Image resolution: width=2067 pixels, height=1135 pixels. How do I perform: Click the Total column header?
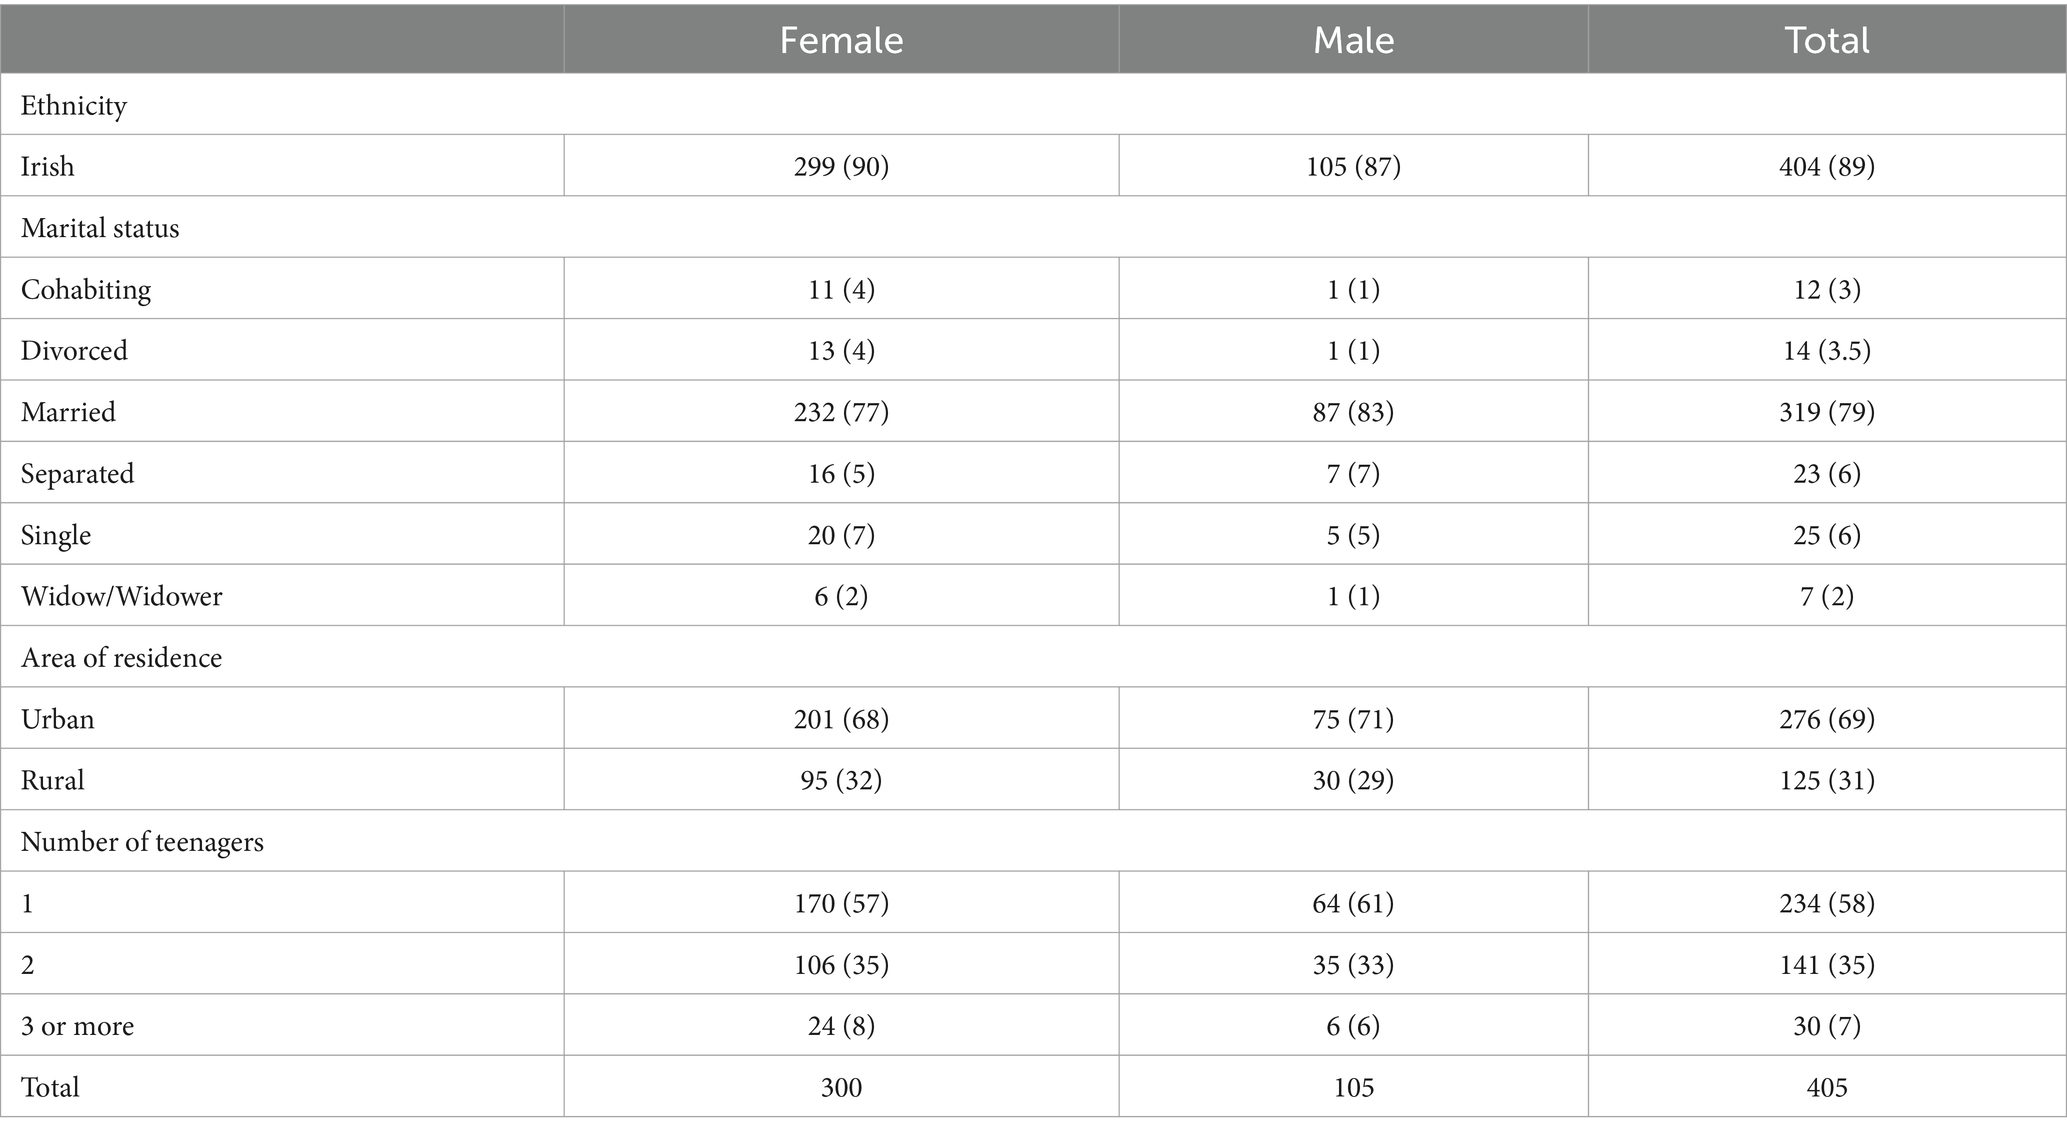tap(1827, 40)
